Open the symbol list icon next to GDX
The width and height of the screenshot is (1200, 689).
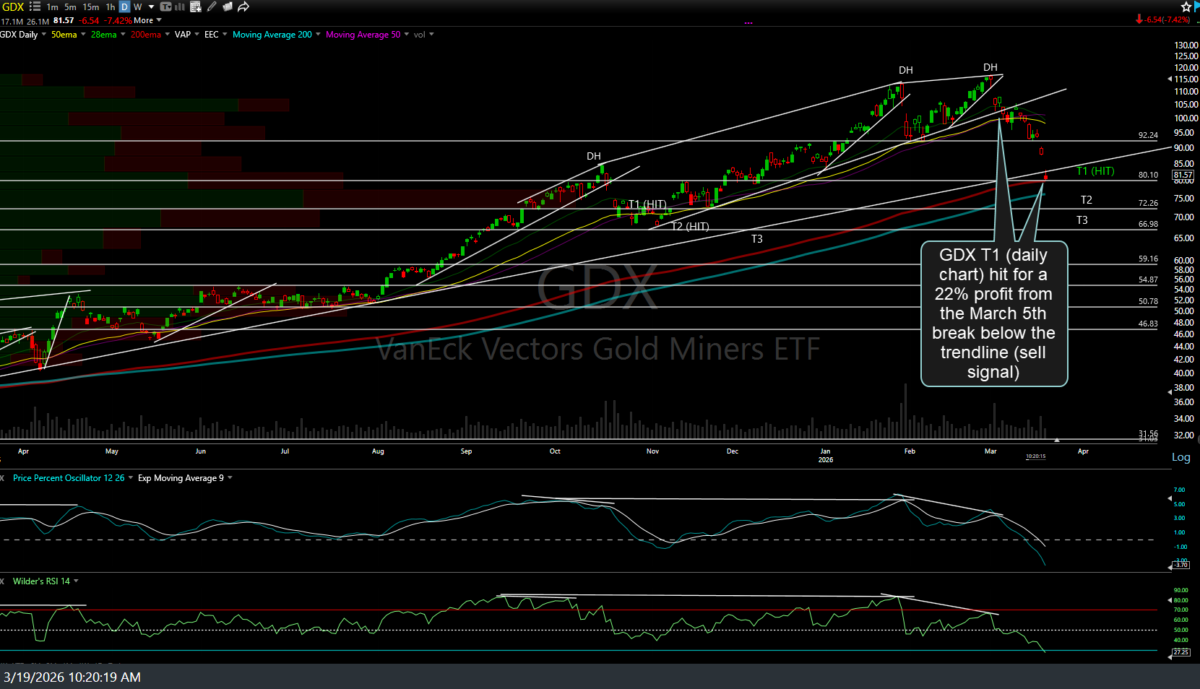click(x=35, y=7)
